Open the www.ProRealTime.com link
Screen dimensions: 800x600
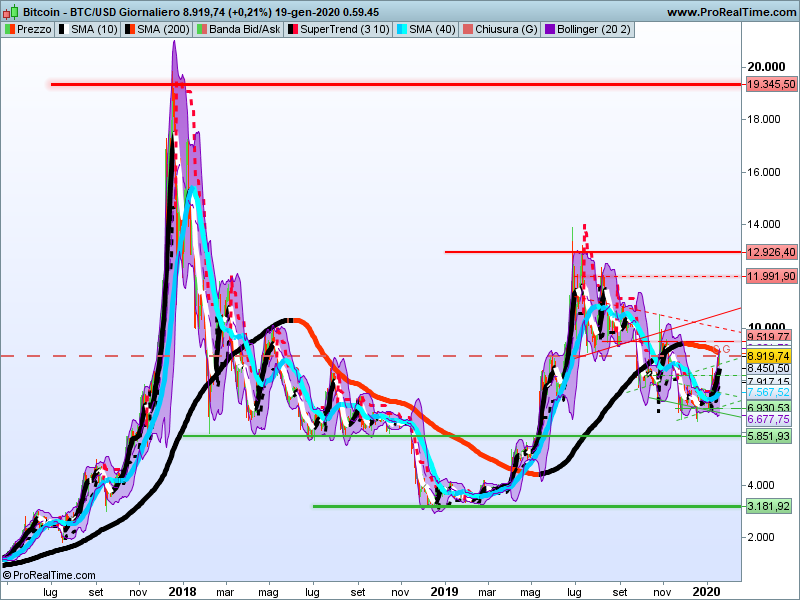(728, 12)
